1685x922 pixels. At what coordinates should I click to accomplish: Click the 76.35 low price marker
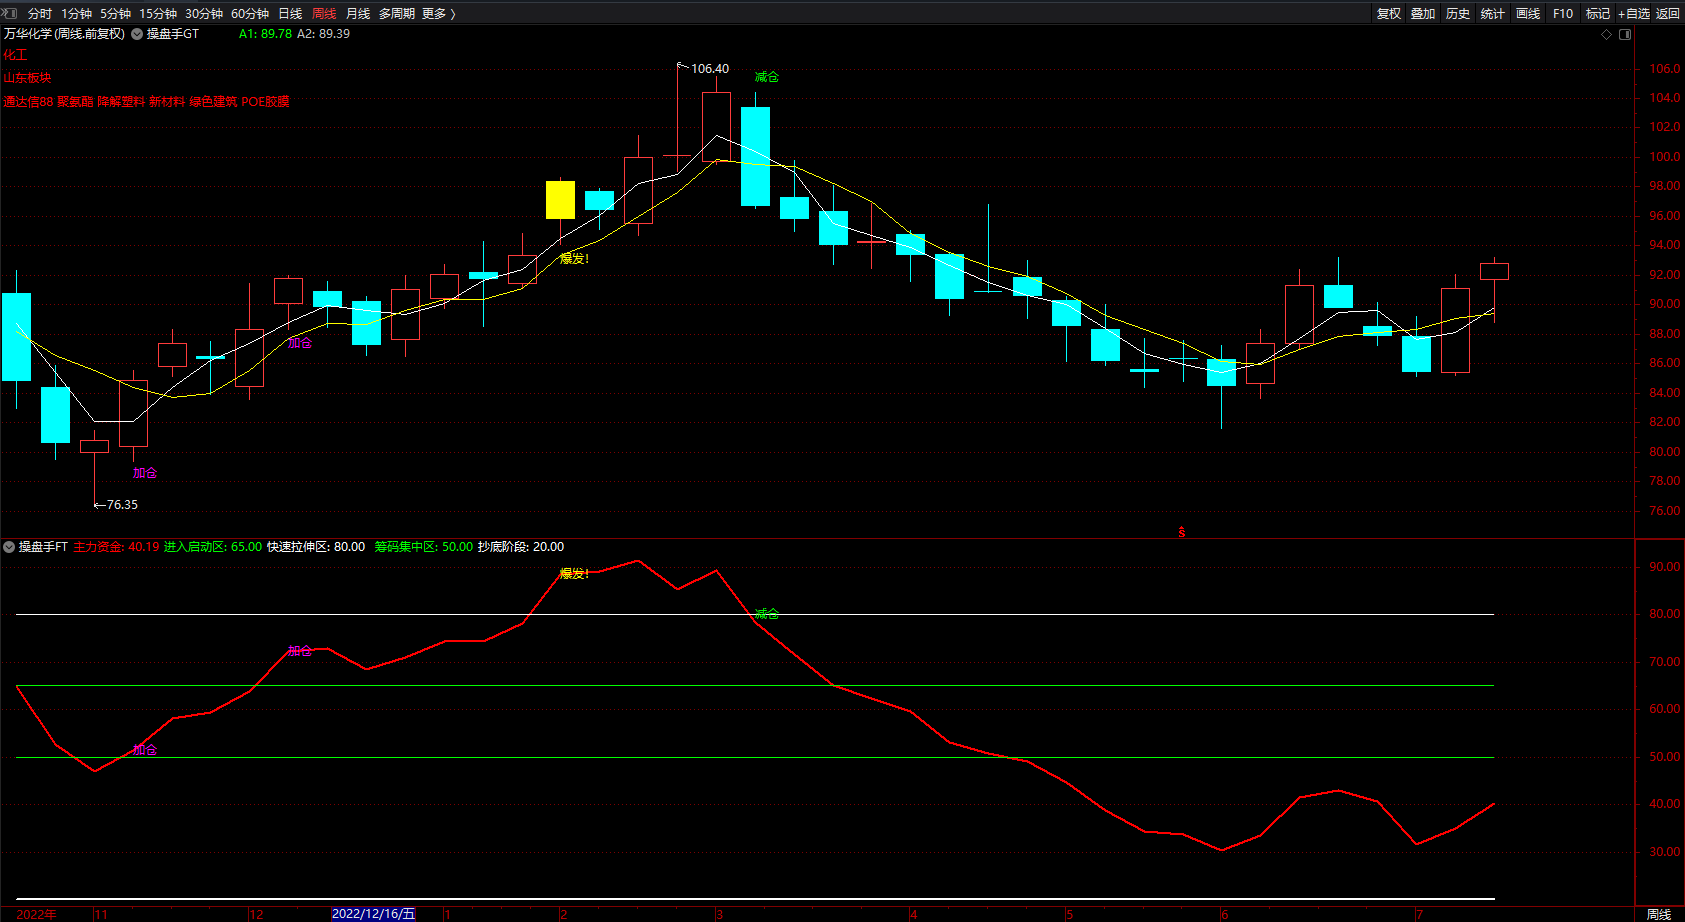[x=121, y=505]
